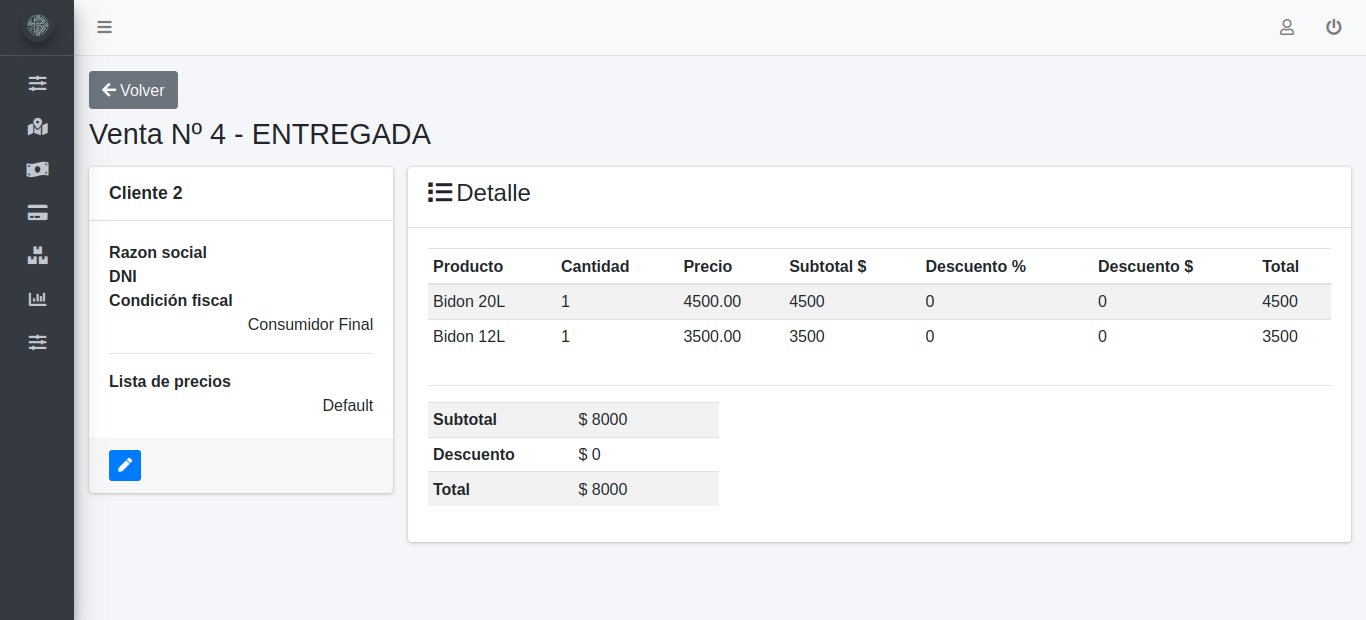Click the Total $ 8000 summary row
The image size is (1366, 620).
tap(573, 489)
